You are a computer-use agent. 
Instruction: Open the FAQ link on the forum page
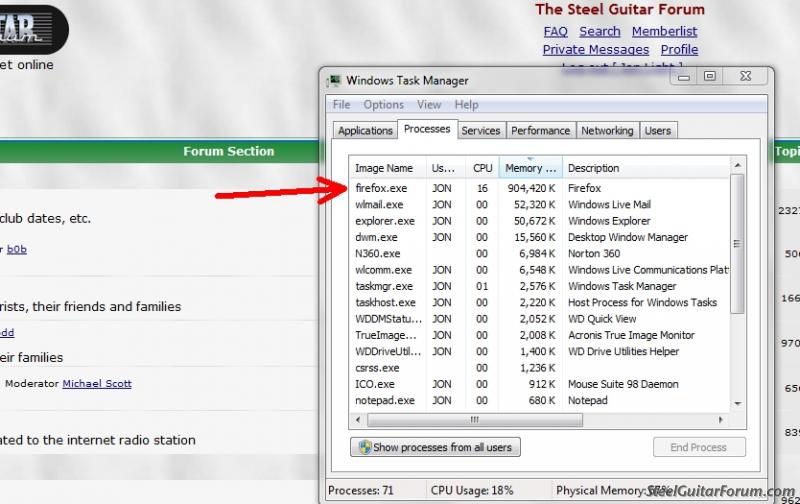pyautogui.click(x=556, y=32)
